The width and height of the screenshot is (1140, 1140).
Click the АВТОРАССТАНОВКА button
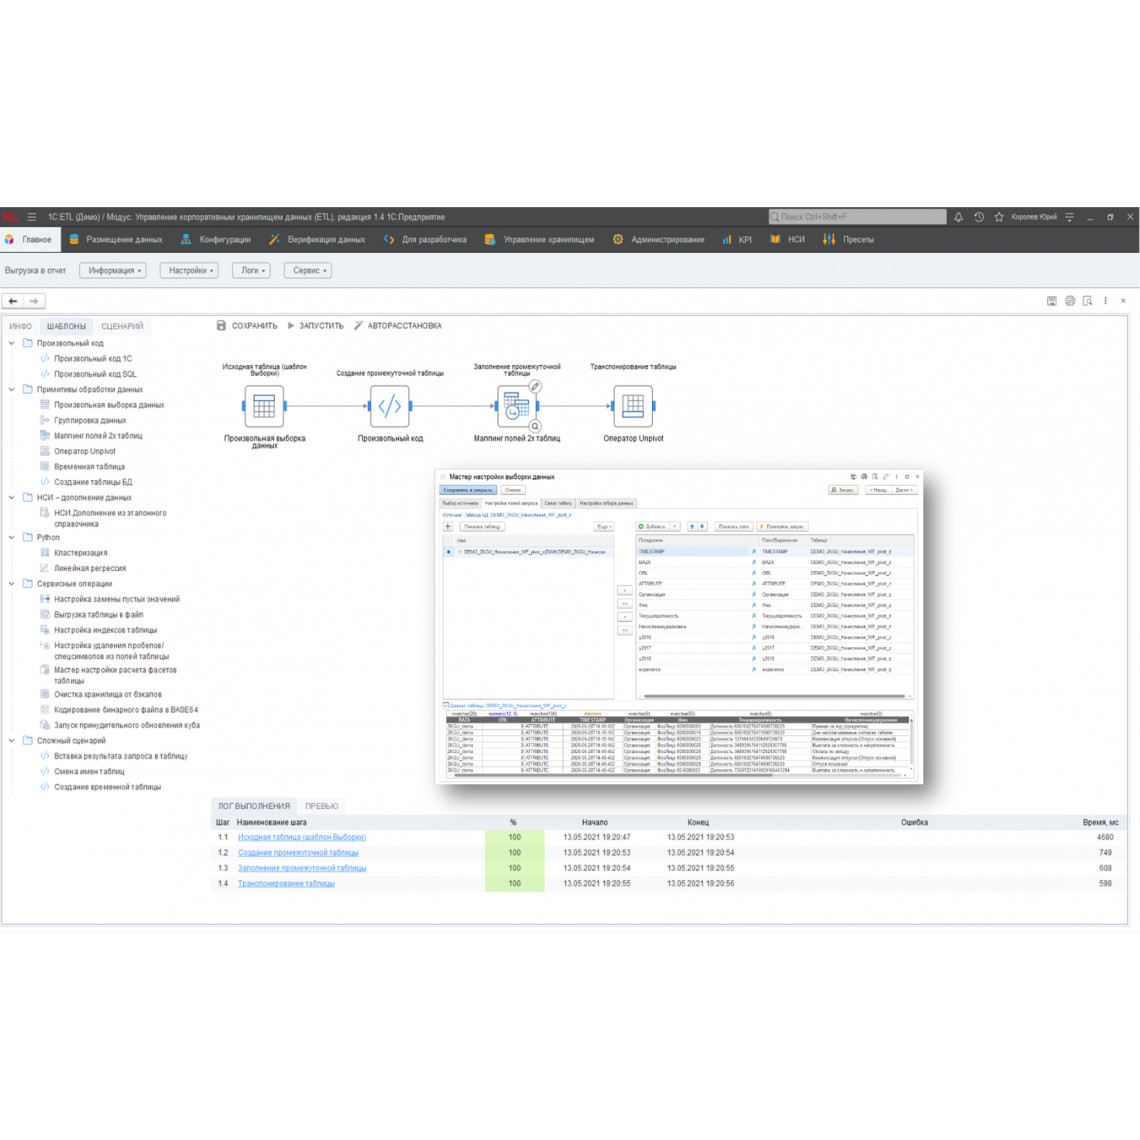[398, 326]
